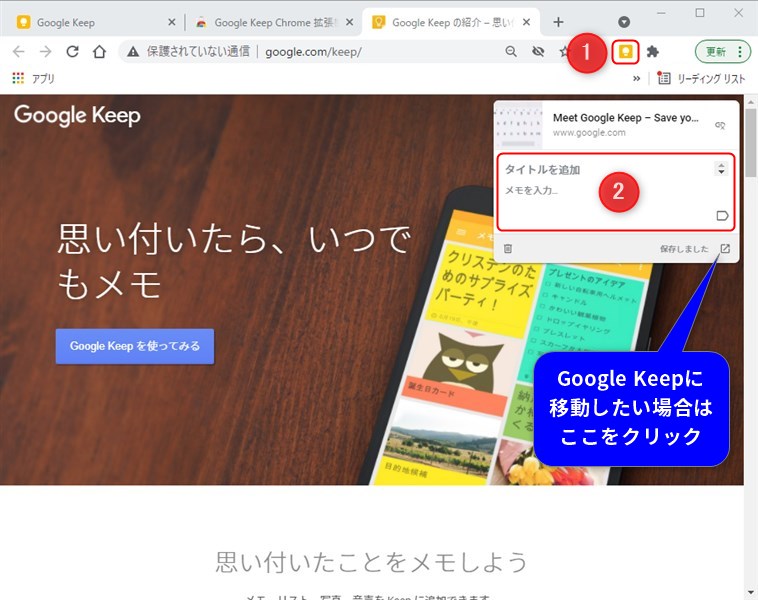Click the zoom magnifier in address bar
The height and width of the screenshot is (600, 758).
[511, 52]
